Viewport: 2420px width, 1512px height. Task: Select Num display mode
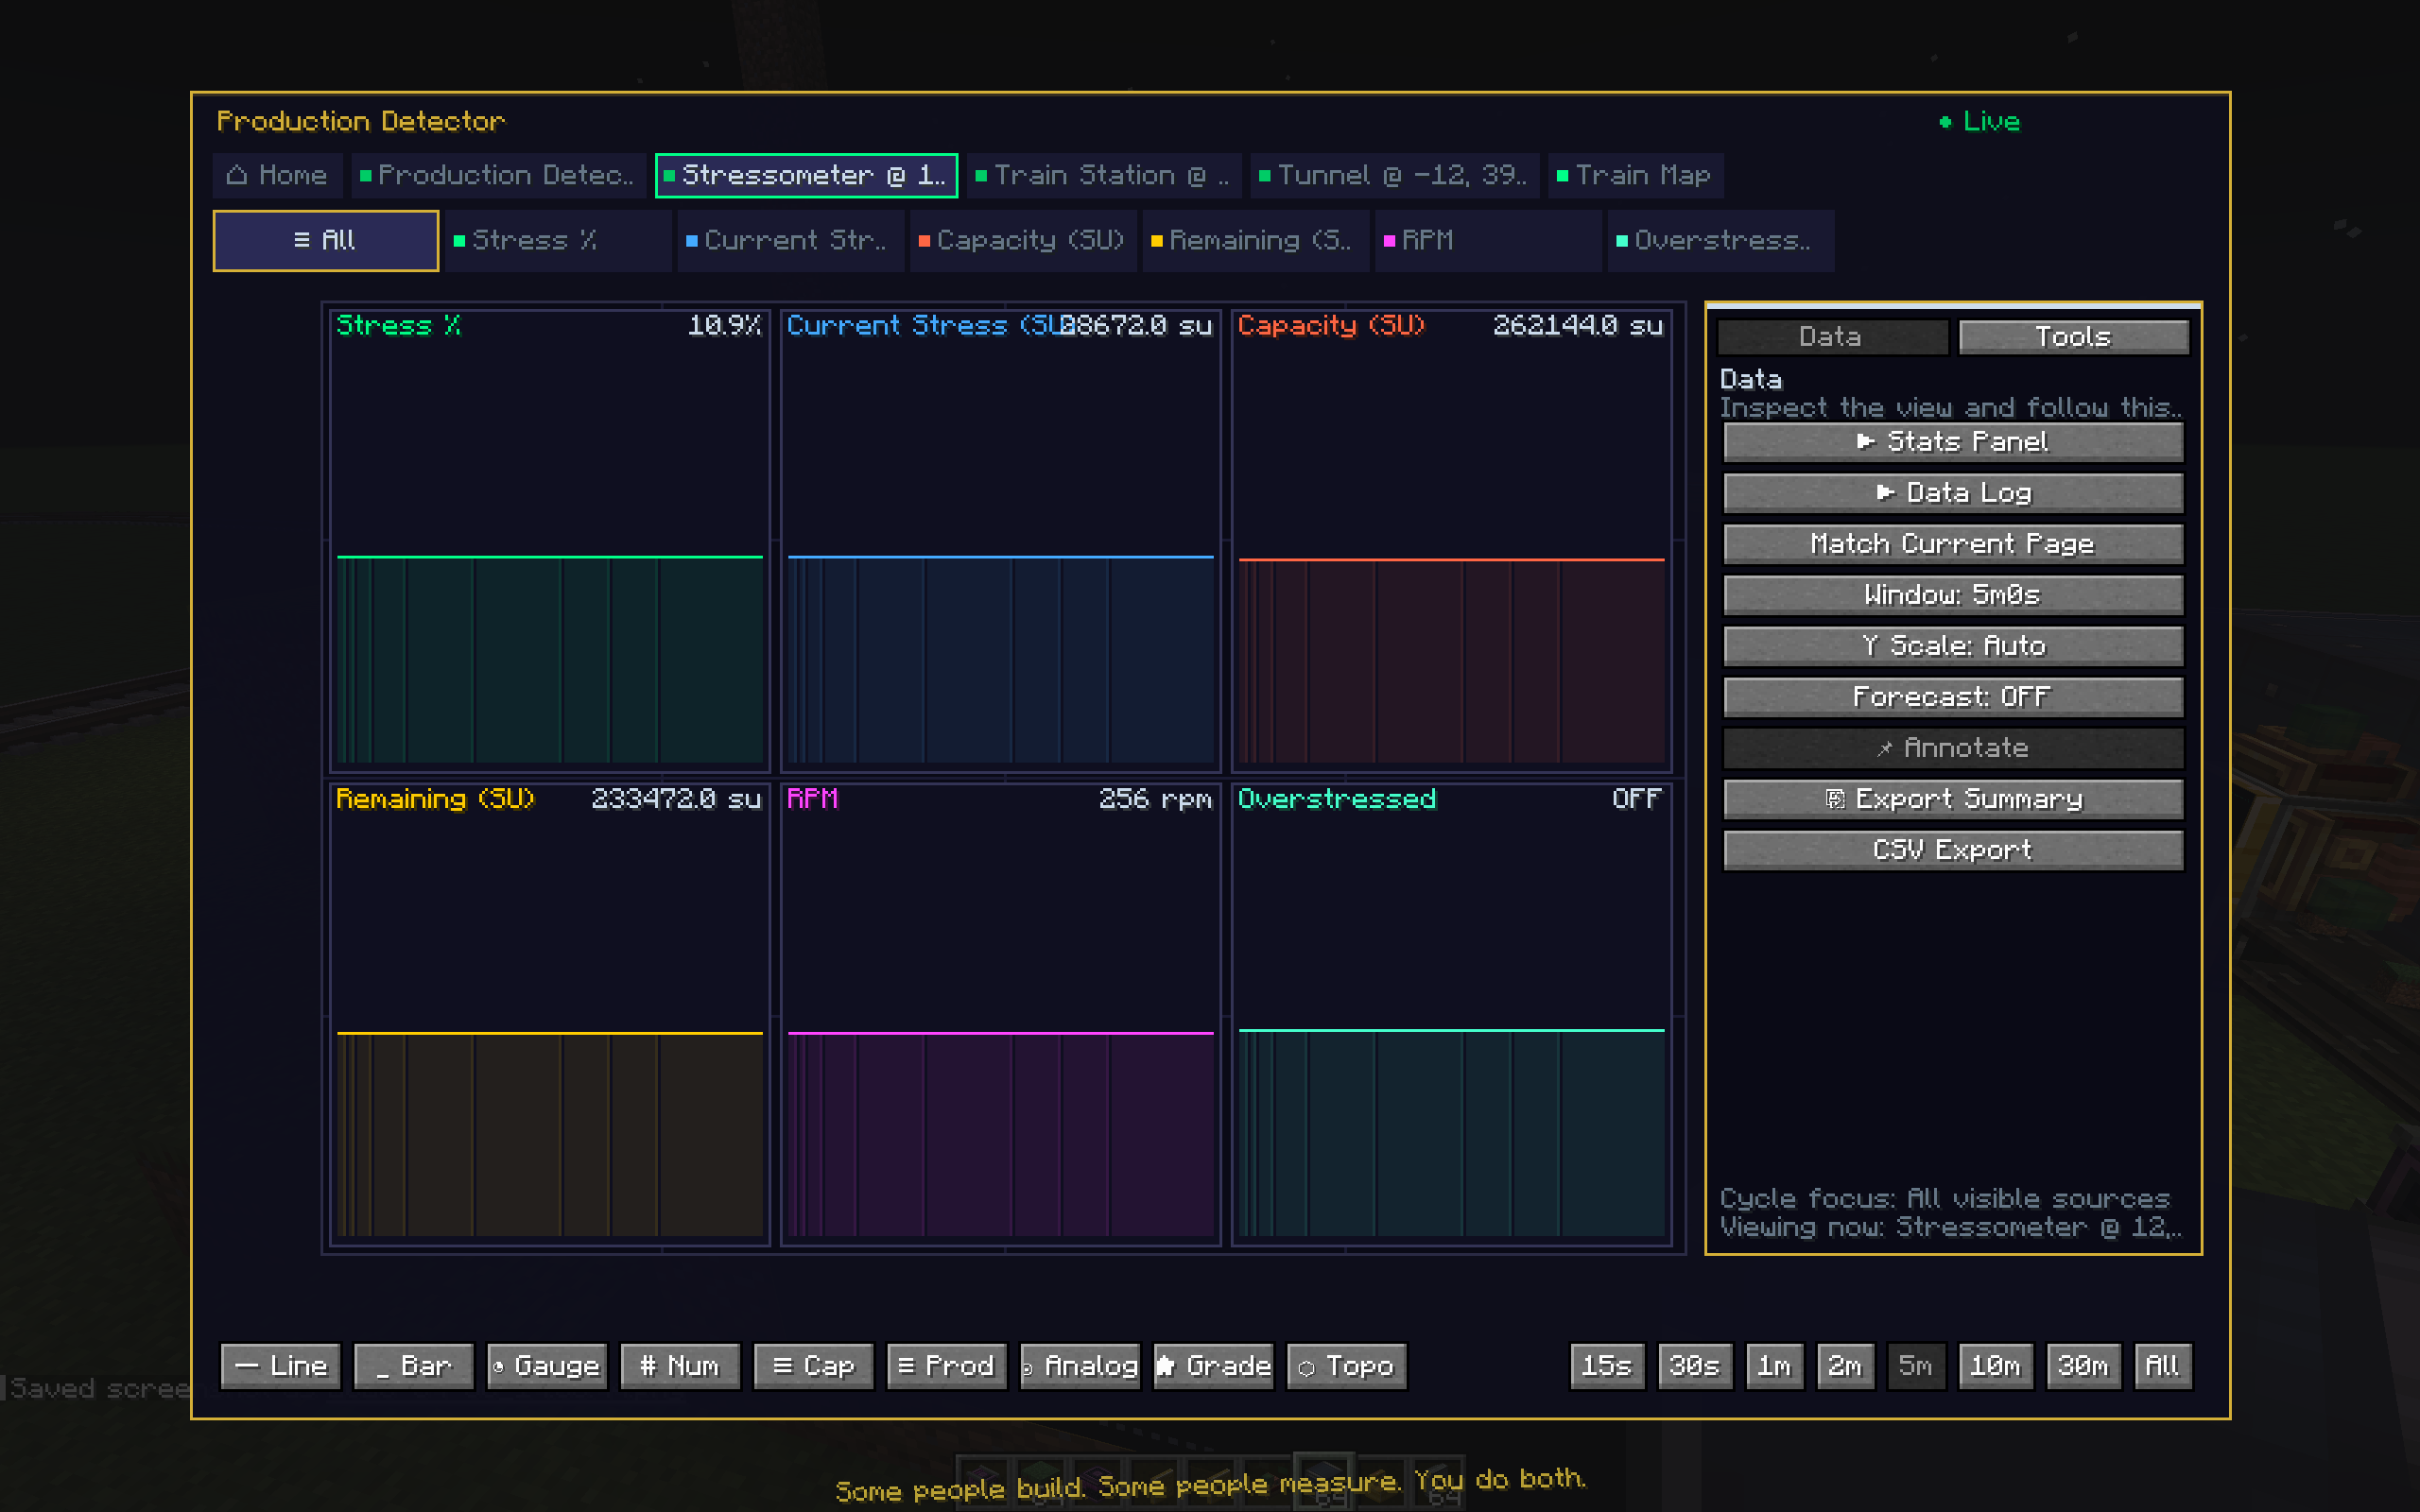(x=680, y=1366)
